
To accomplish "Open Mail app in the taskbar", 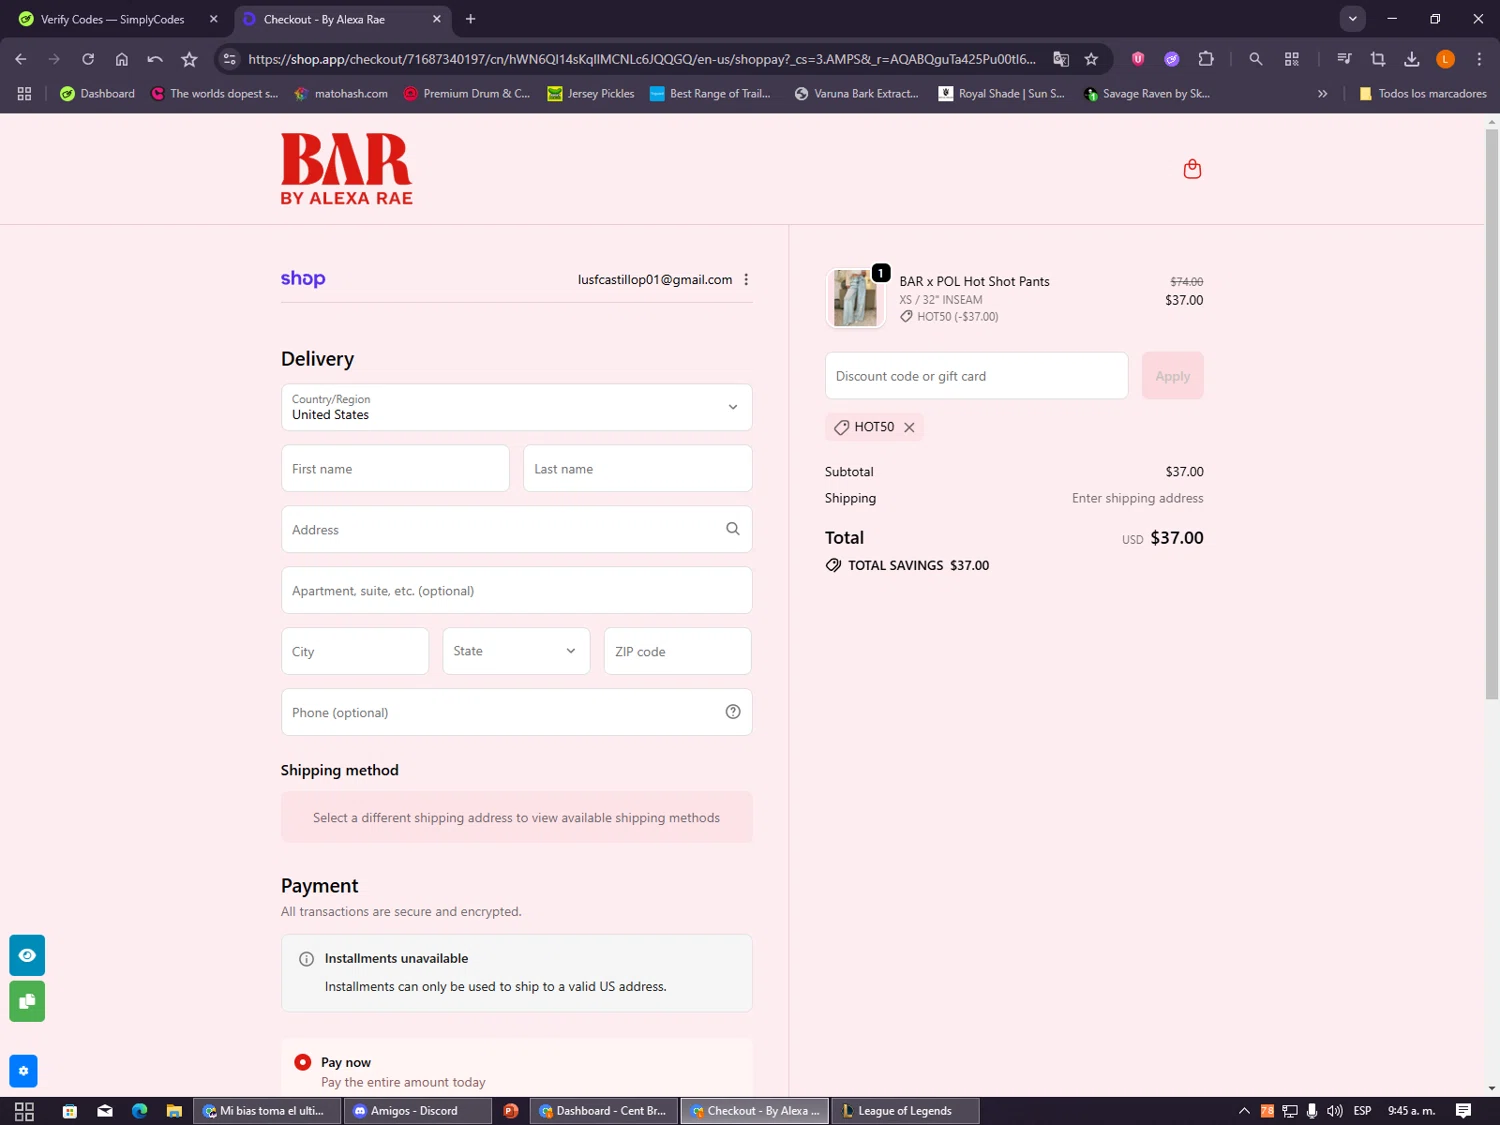I will [105, 1111].
